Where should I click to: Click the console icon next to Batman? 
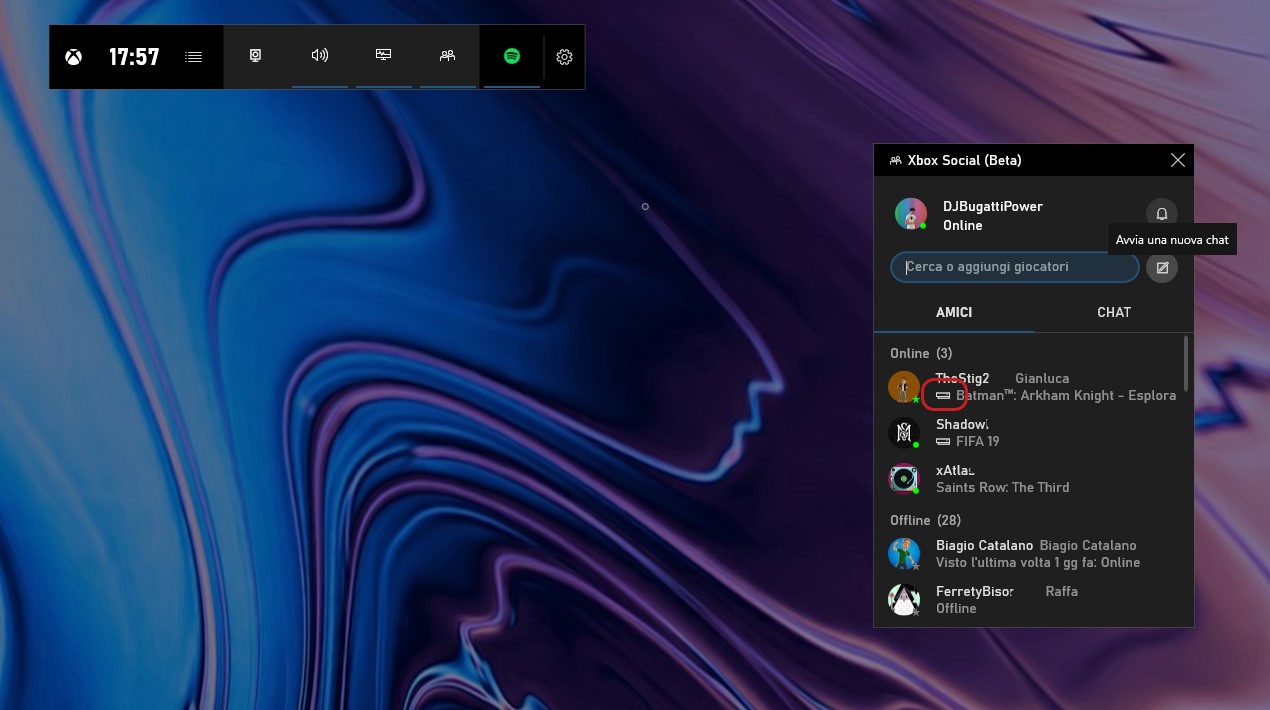pyautogui.click(x=943, y=395)
